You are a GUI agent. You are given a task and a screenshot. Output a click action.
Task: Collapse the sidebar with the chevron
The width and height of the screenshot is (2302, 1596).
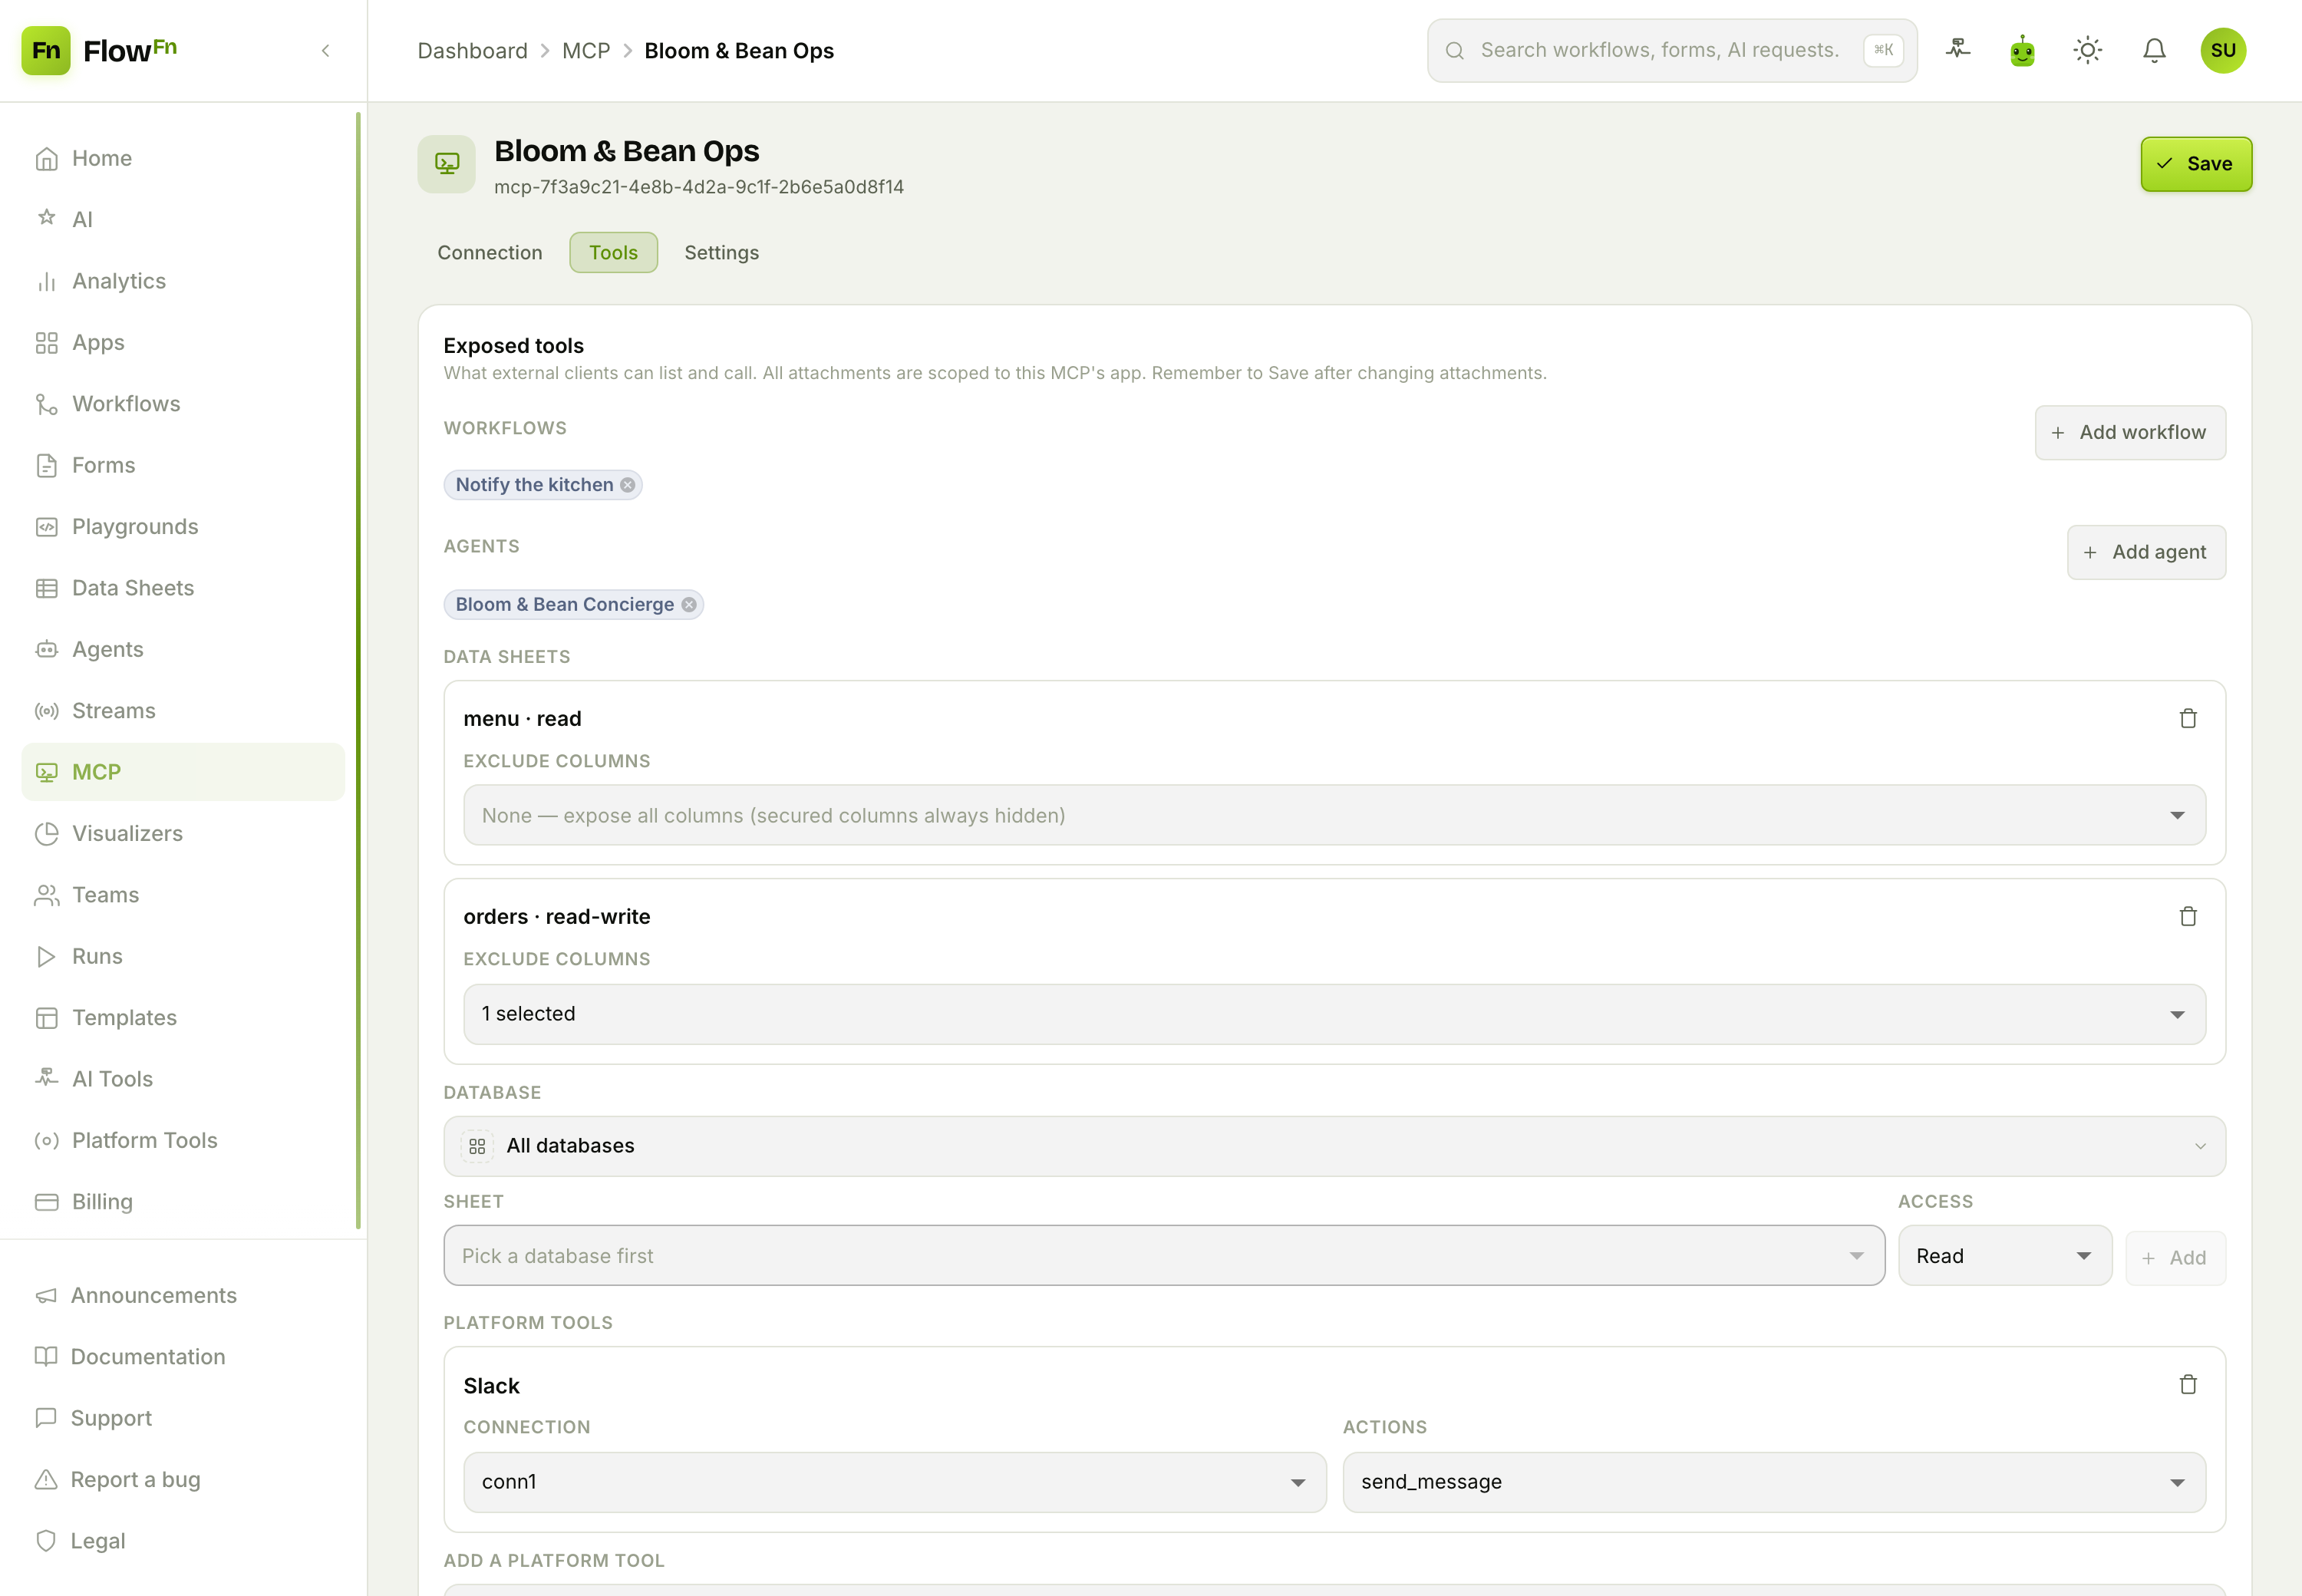[325, 50]
